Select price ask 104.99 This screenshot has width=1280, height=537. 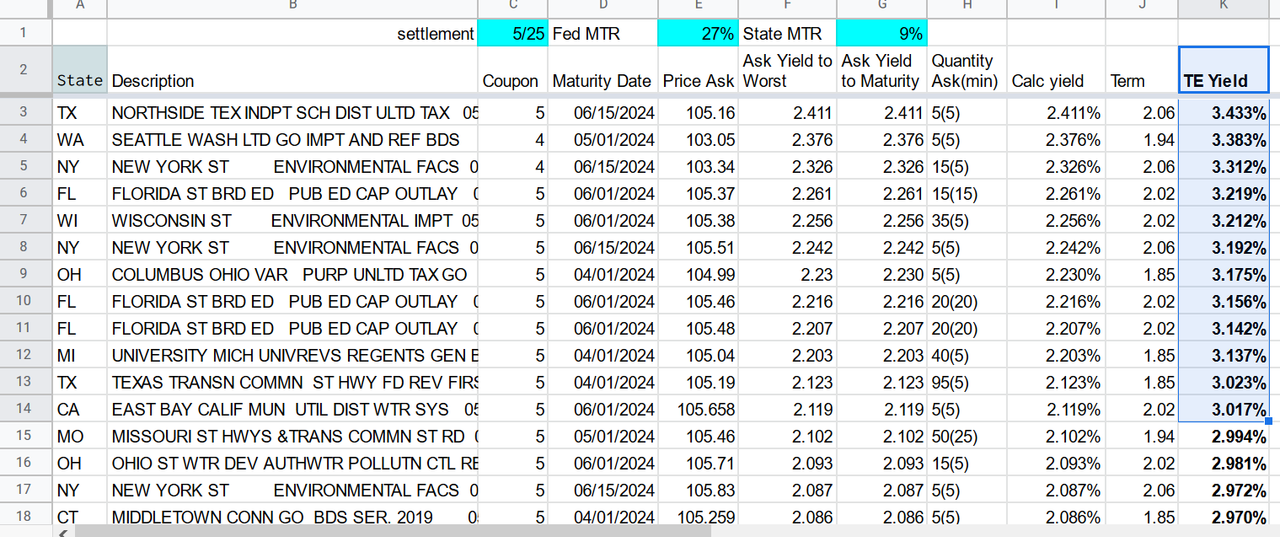(x=697, y=275)
